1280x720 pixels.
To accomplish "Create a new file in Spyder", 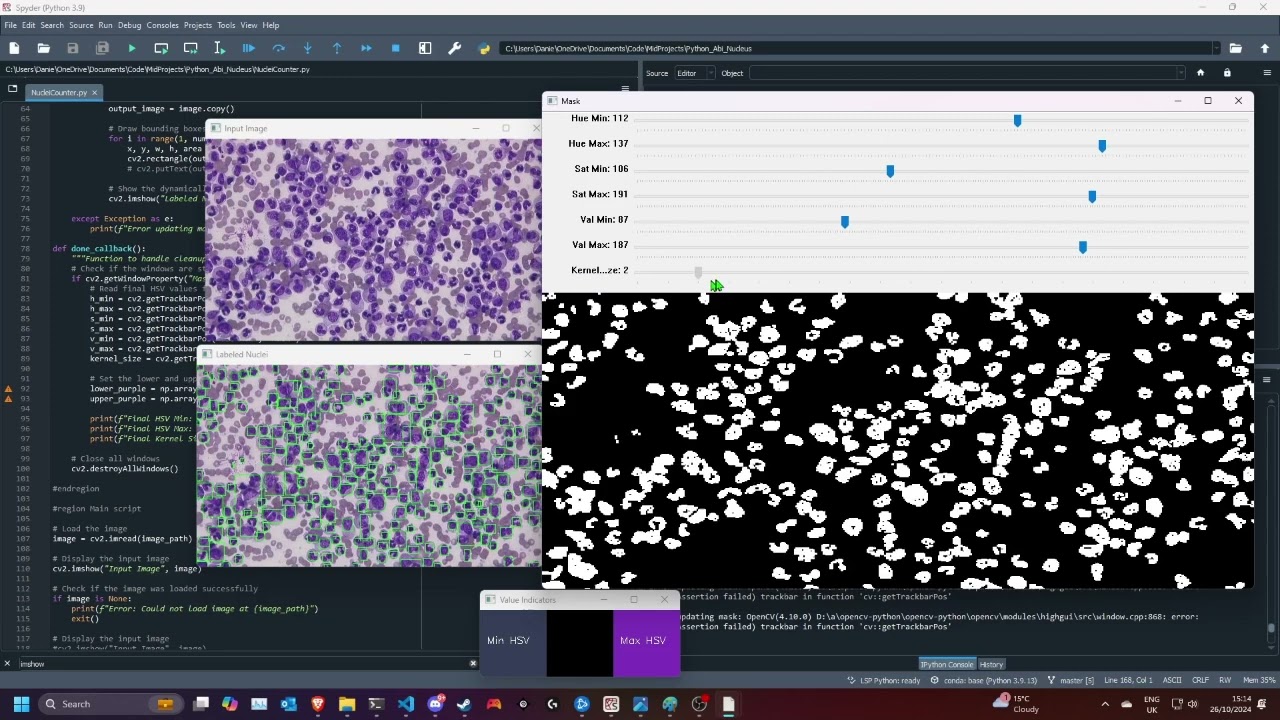I will (x=14, y=48).
